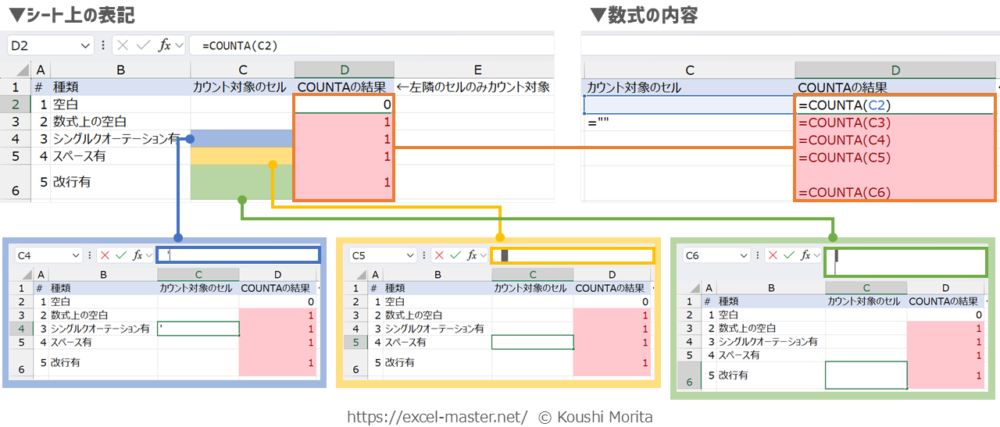The image size is (1000, 427).
Task: Click the red cancel X in the C6 formula bar
Action: point(773,256)
